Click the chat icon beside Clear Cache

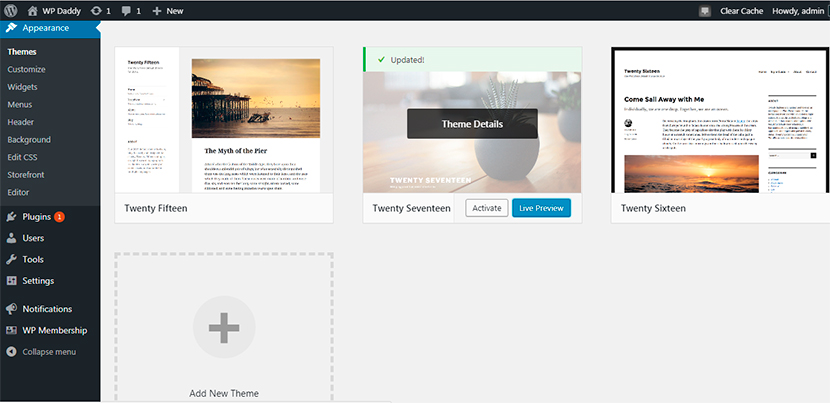tap(705, 11)
